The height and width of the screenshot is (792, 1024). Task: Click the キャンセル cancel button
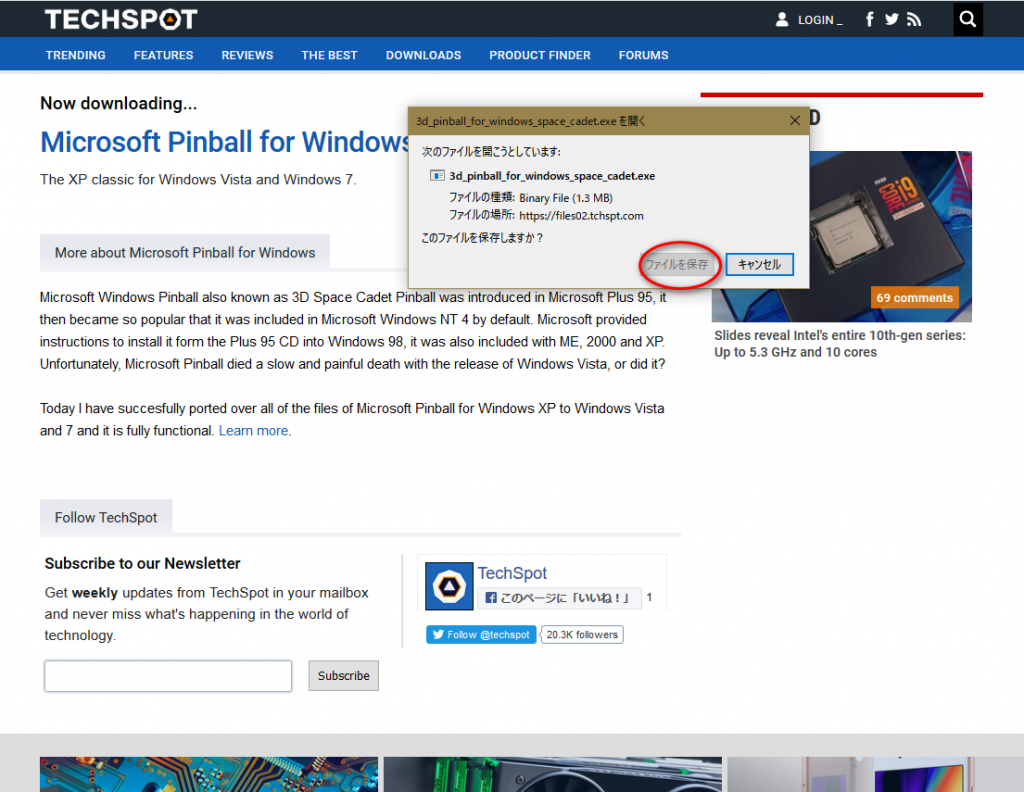759,265
